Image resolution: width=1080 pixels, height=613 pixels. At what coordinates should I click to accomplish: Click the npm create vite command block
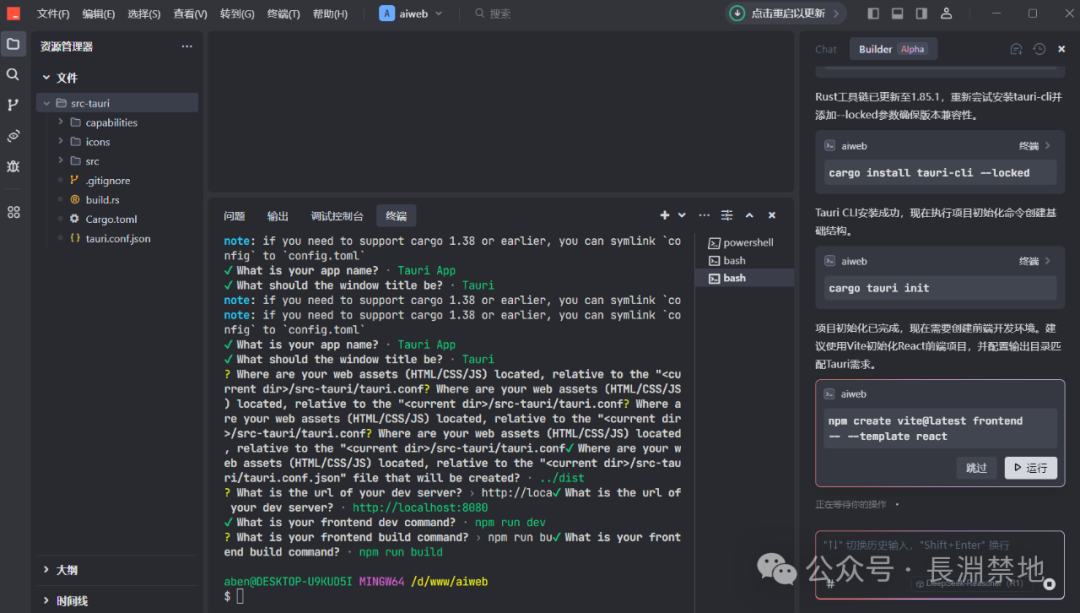(x=939, y=428)
